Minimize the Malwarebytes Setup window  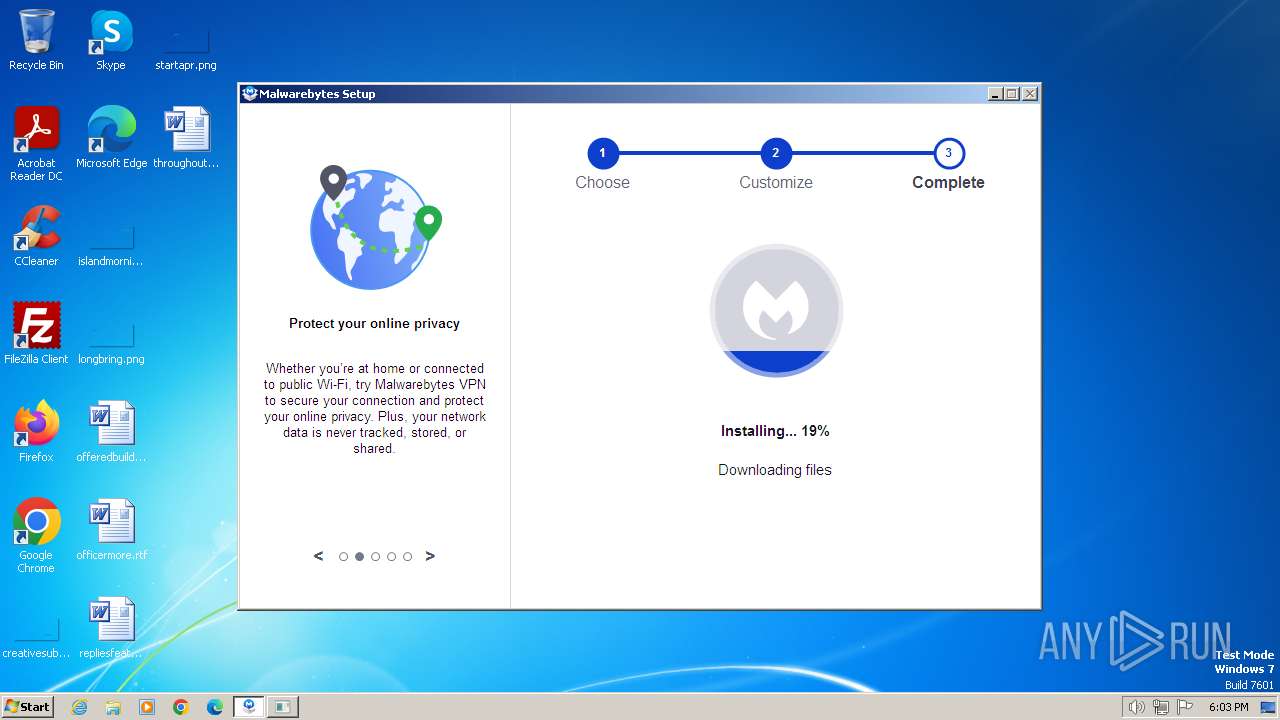tap(995, 94)
